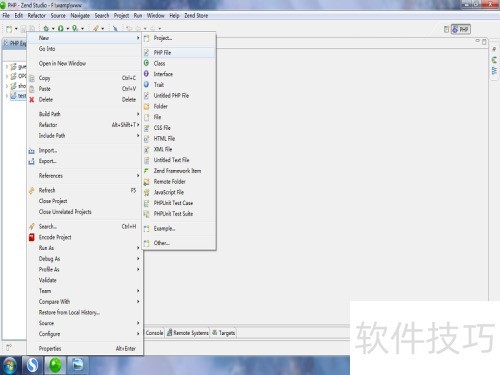Click the Example... wizard icon

pos(146,229)
